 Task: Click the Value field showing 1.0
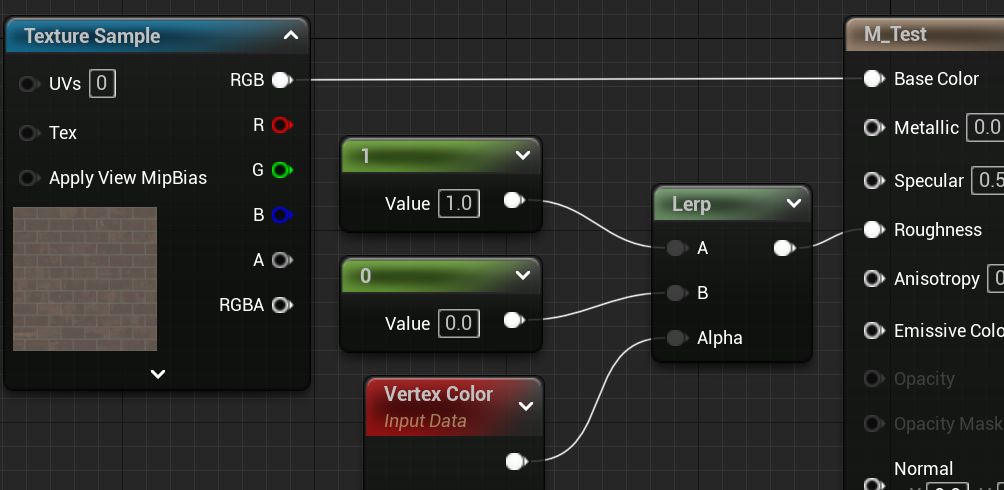click(458, 203)
